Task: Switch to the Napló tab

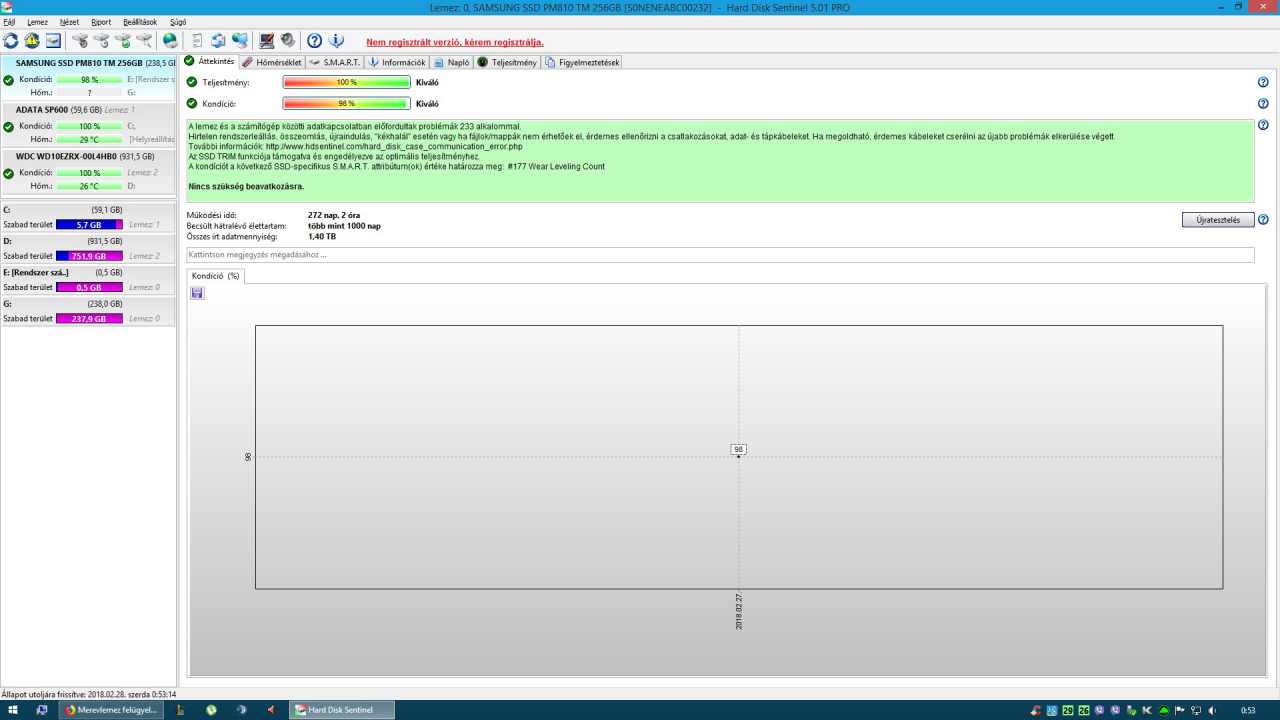Action: (x=452, y=62)
